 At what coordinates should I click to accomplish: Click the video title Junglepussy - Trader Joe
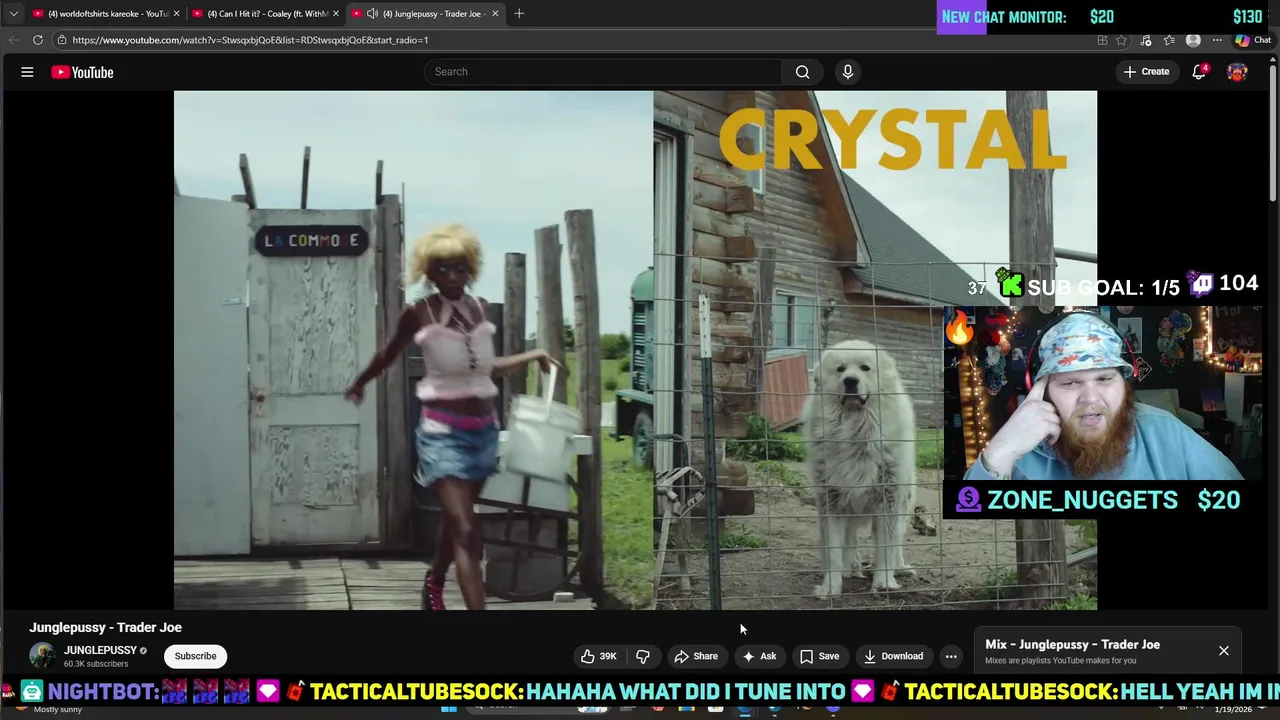click(105, 627)
